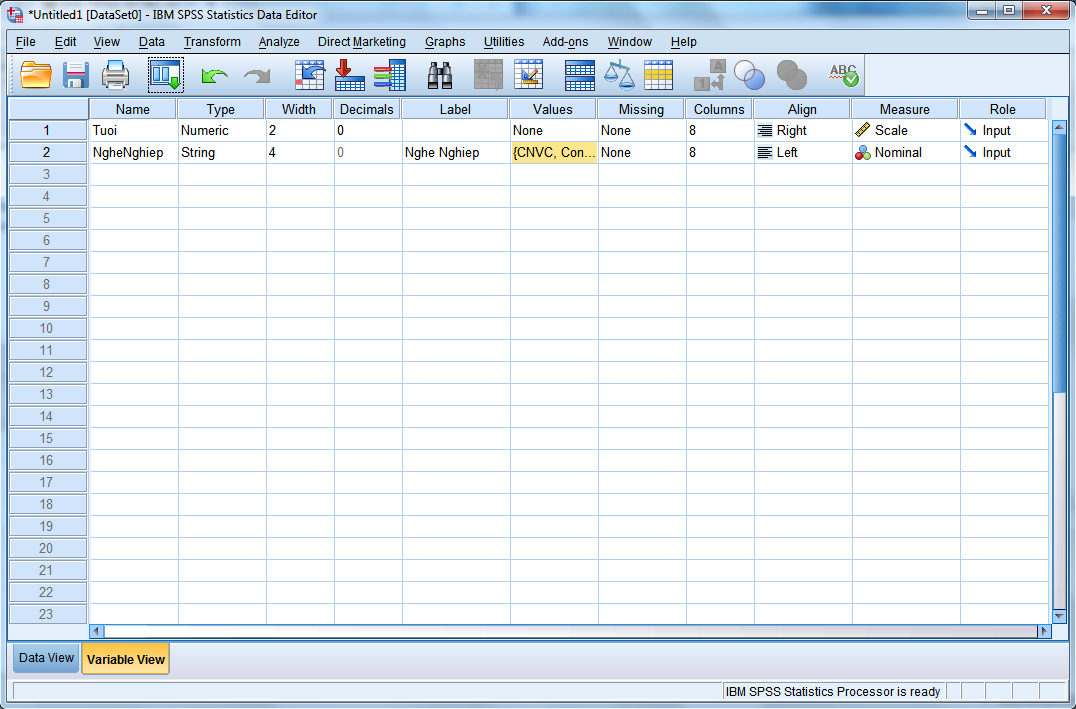Open the Recall recently used dialogs icon
1076x709 pixels.
click(166, 75)
